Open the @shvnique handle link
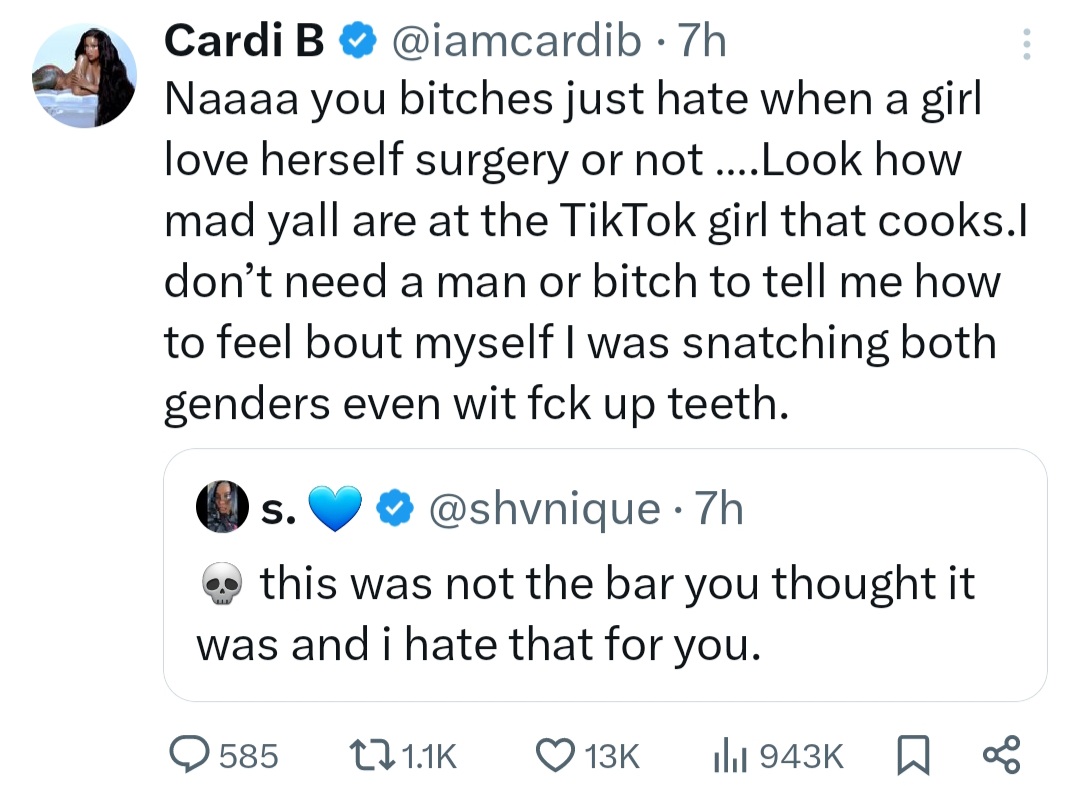 [544, 510]
